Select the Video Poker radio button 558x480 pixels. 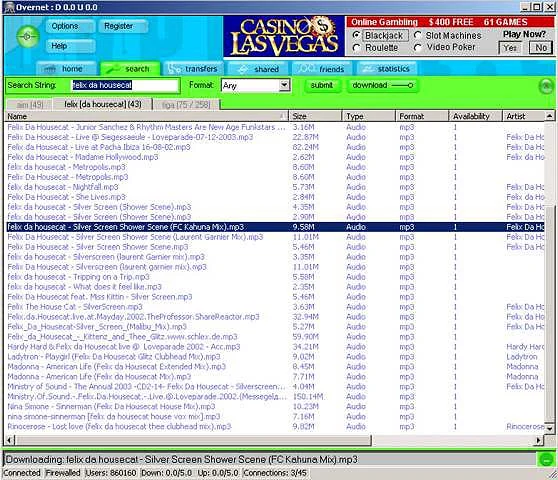point(418,47)
